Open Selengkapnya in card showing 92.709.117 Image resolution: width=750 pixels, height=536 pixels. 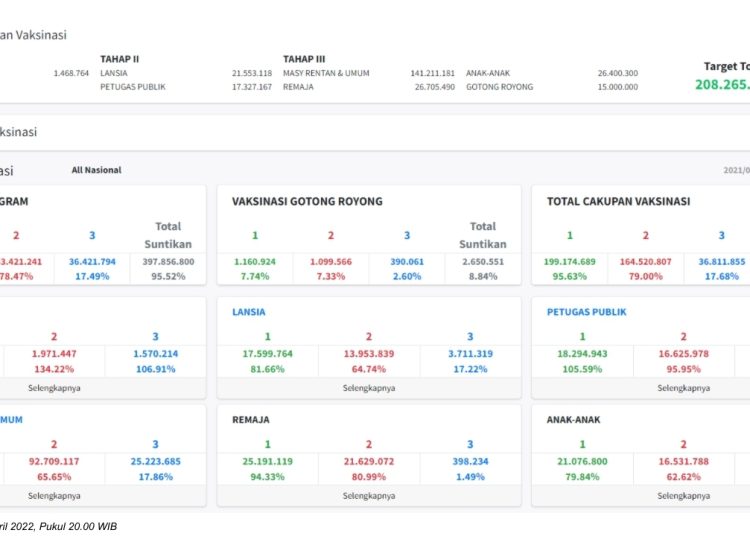point(54,495)
